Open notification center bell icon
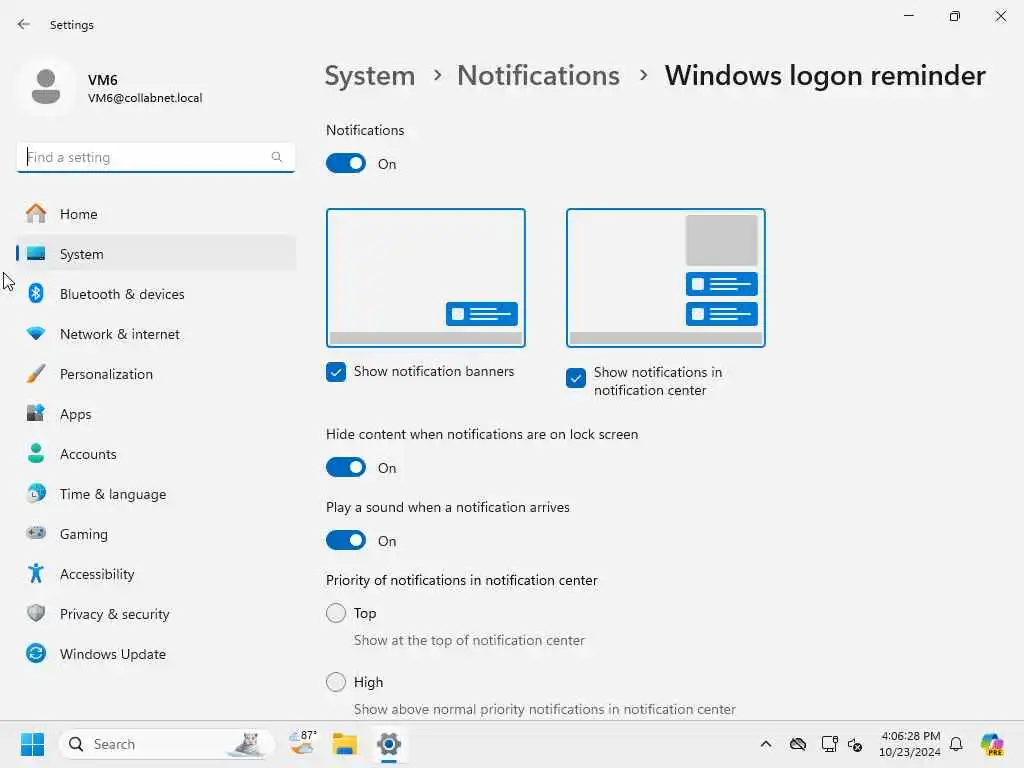The image size is (1024, 768). 956,744
